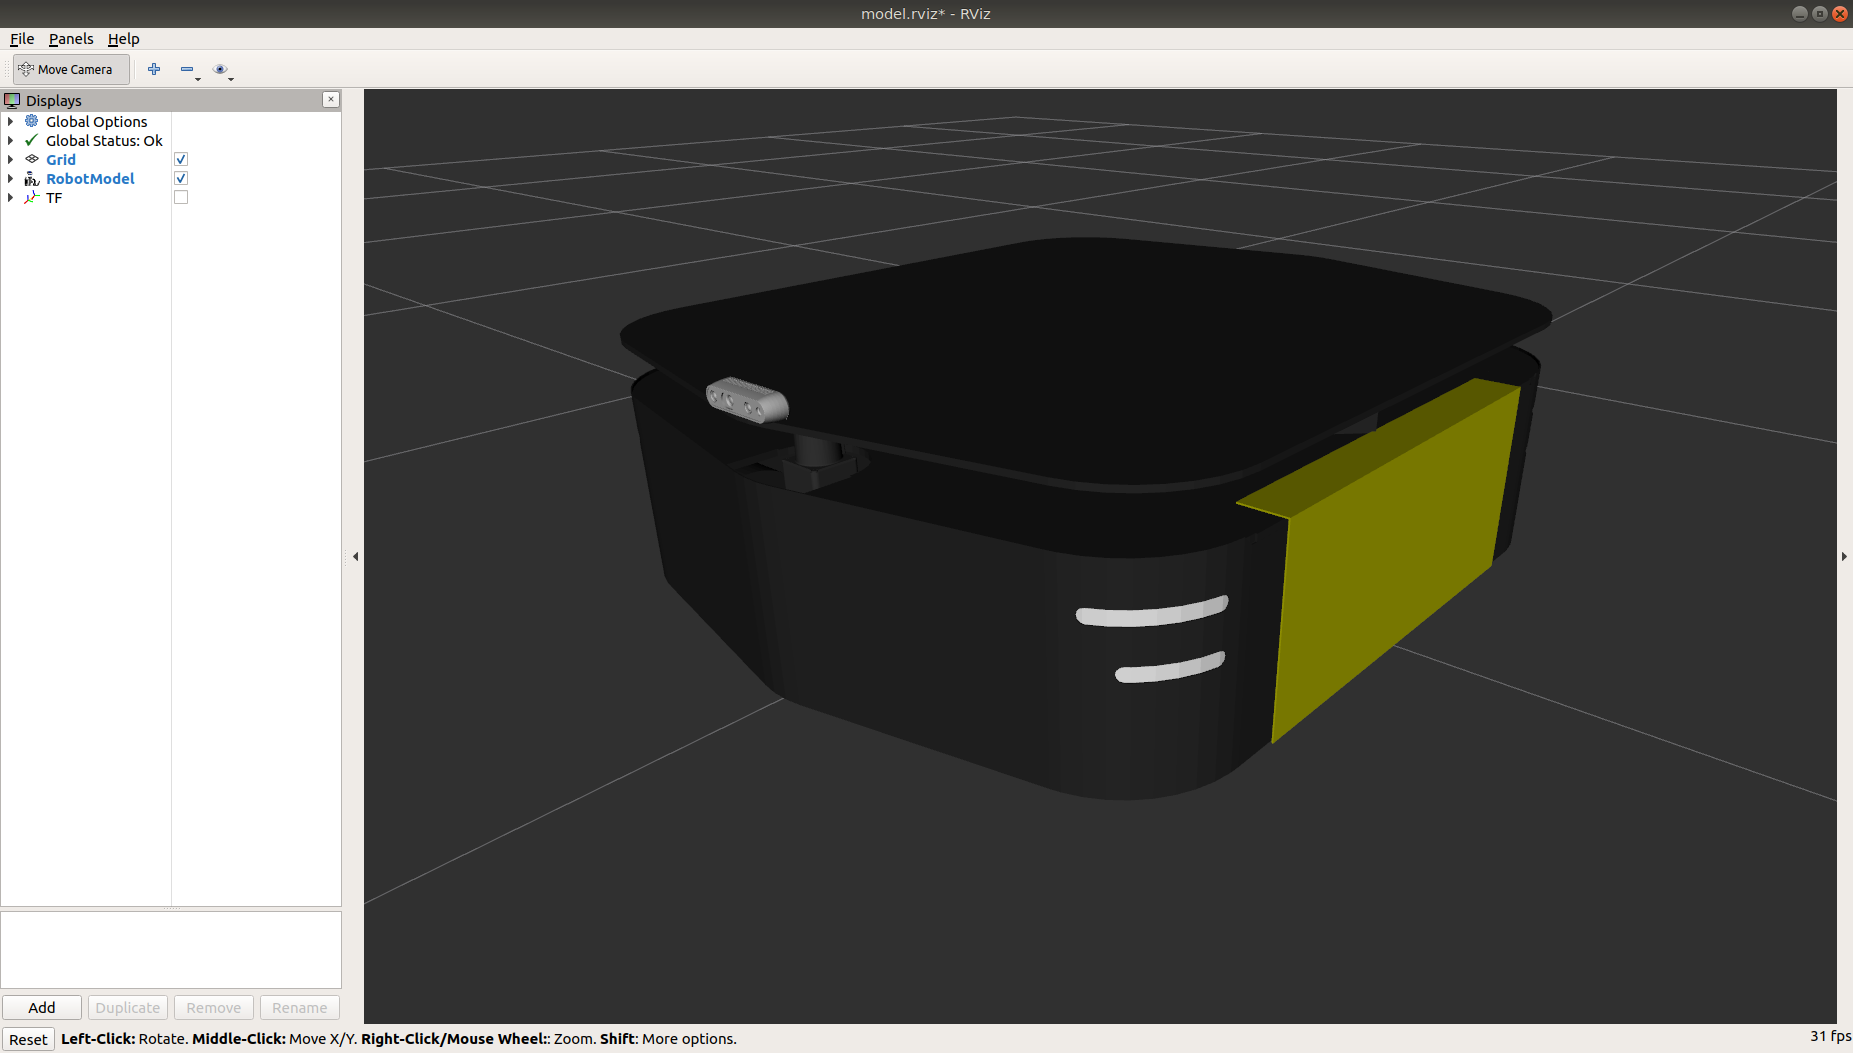Image resolution: width=1853 pixels, height=1053 pixels.
Task: Open the File menu
Action: (22, 39)
